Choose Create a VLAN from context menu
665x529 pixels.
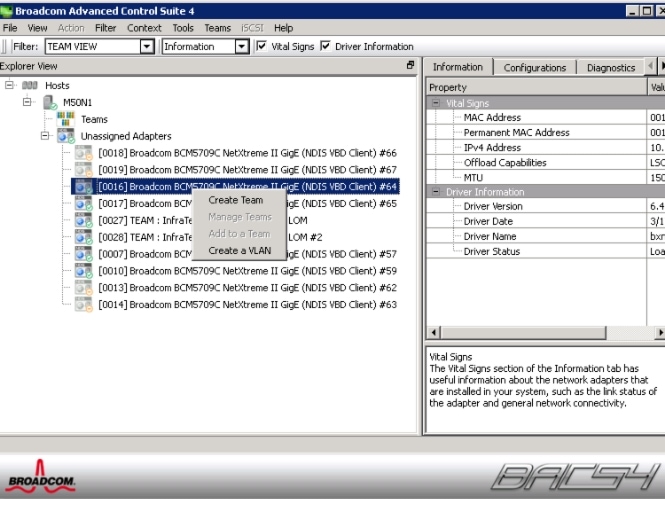click(239, 250)
